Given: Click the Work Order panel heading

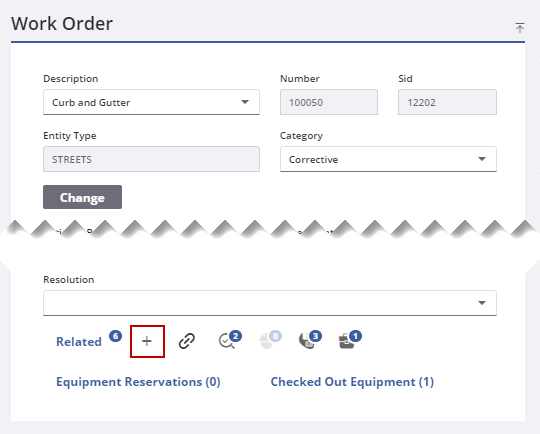Looking at the screenshot, I should 62,24.
